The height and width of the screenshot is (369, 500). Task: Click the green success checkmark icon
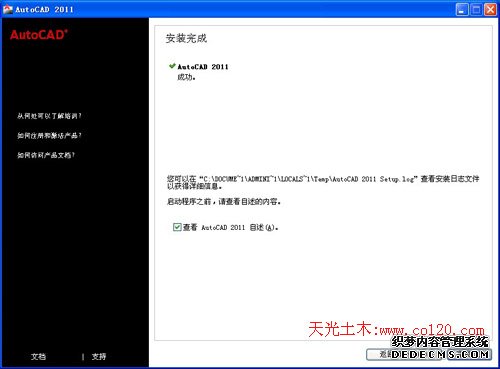172,66
